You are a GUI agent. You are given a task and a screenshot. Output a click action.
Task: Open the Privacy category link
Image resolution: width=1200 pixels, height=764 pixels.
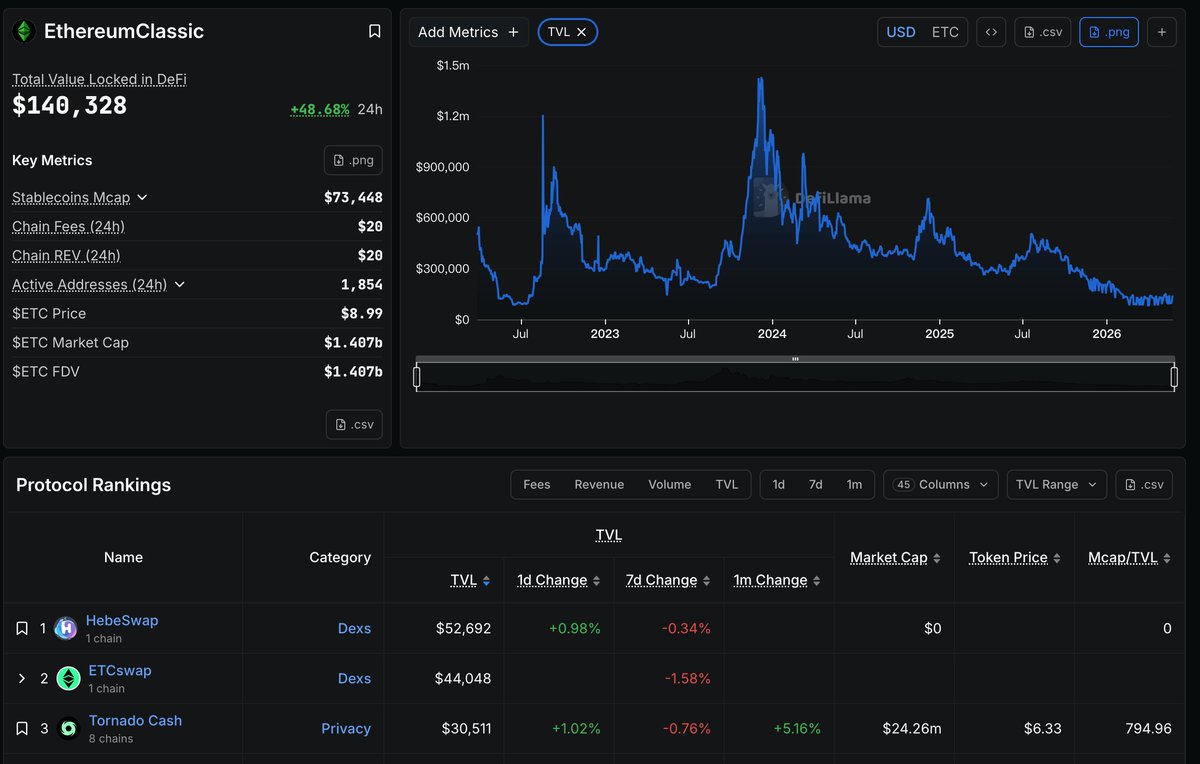(346, 729)
